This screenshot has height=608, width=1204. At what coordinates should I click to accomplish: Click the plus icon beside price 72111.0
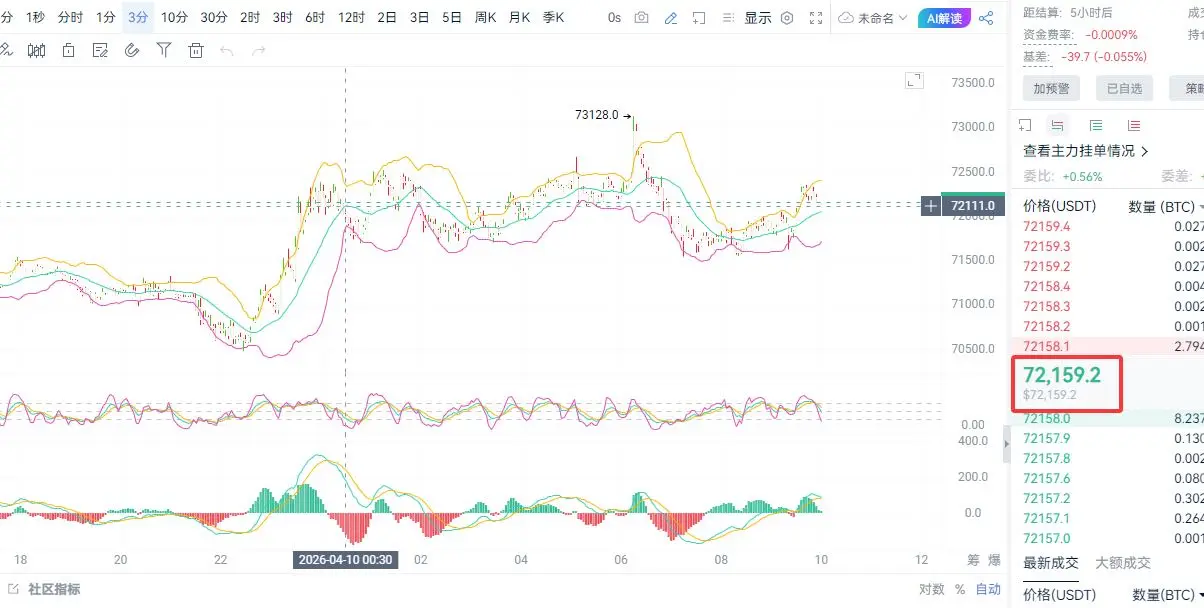(931, 206)
